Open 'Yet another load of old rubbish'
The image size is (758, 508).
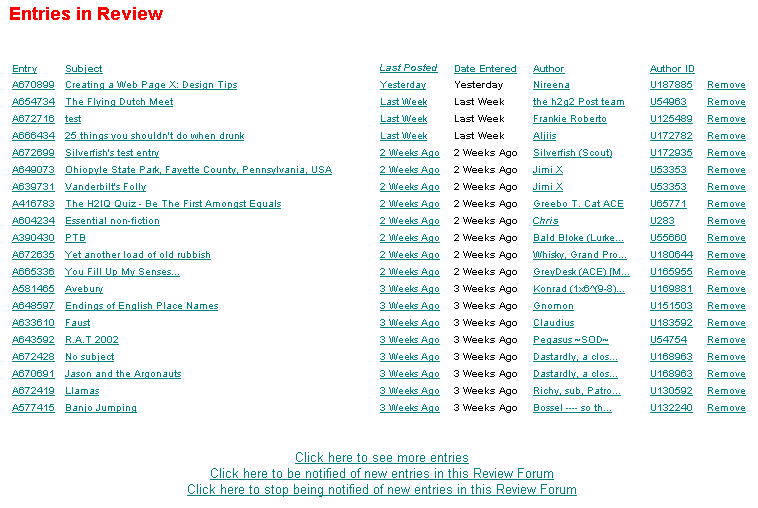138,255
